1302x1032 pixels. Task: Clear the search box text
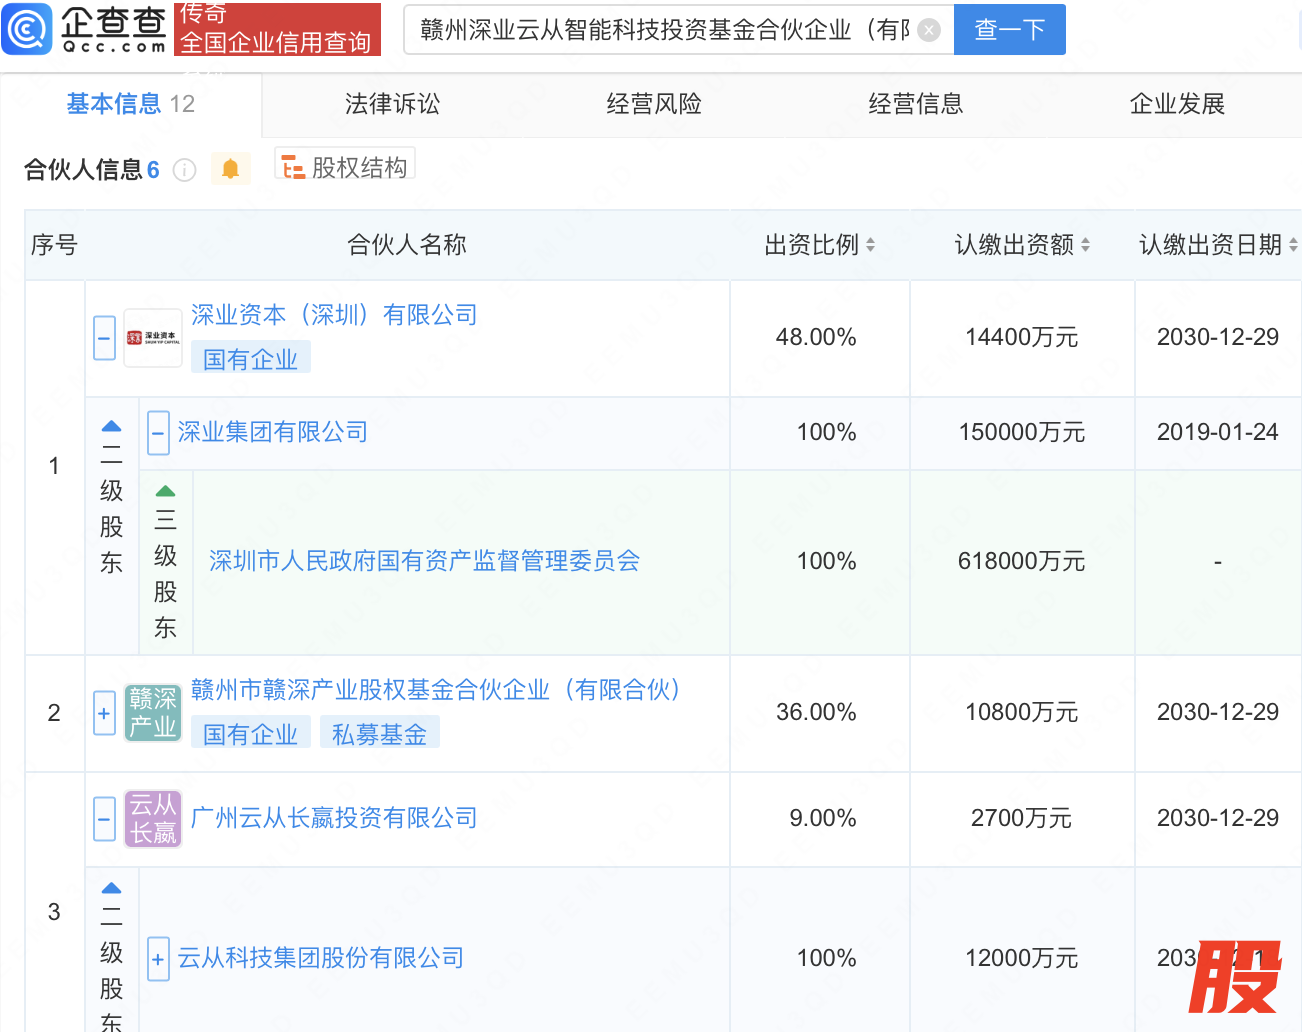pyautogui.click(x=929, y=30)
